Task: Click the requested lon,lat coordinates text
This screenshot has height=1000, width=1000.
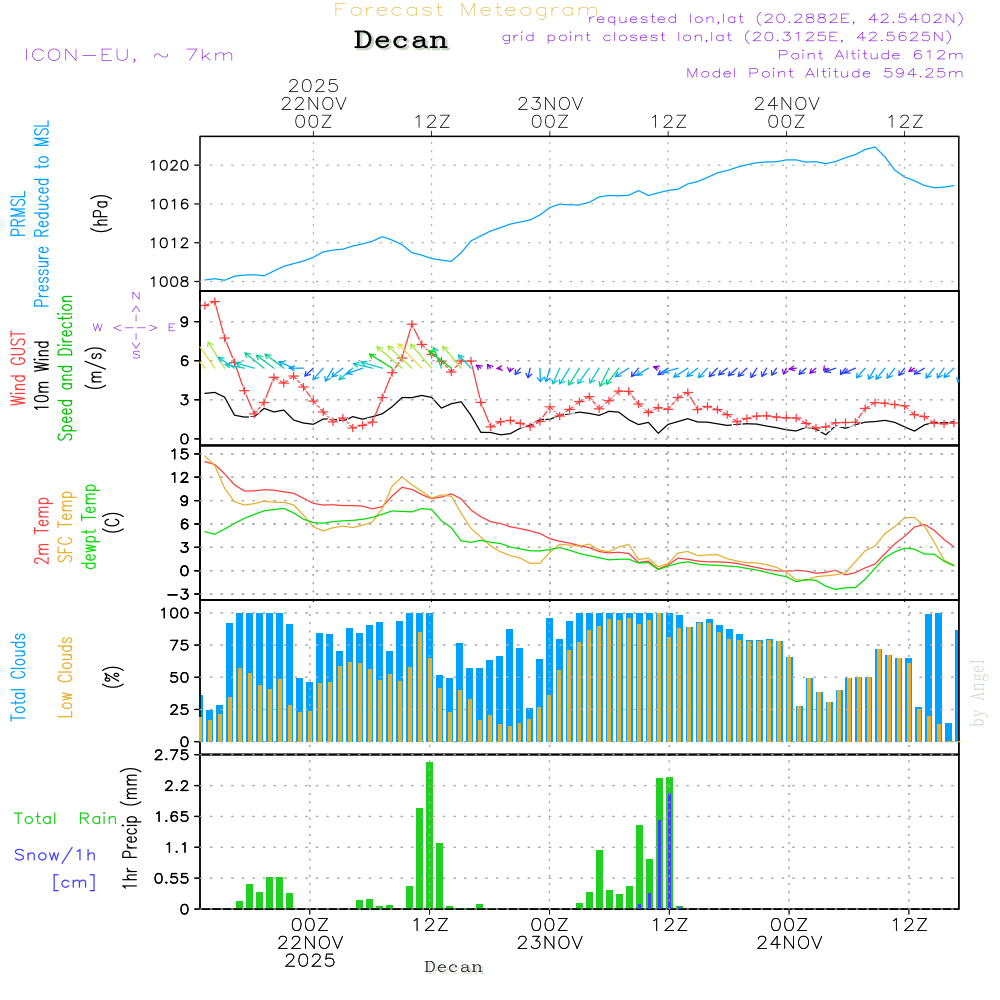Action: (x=775, y=19)
